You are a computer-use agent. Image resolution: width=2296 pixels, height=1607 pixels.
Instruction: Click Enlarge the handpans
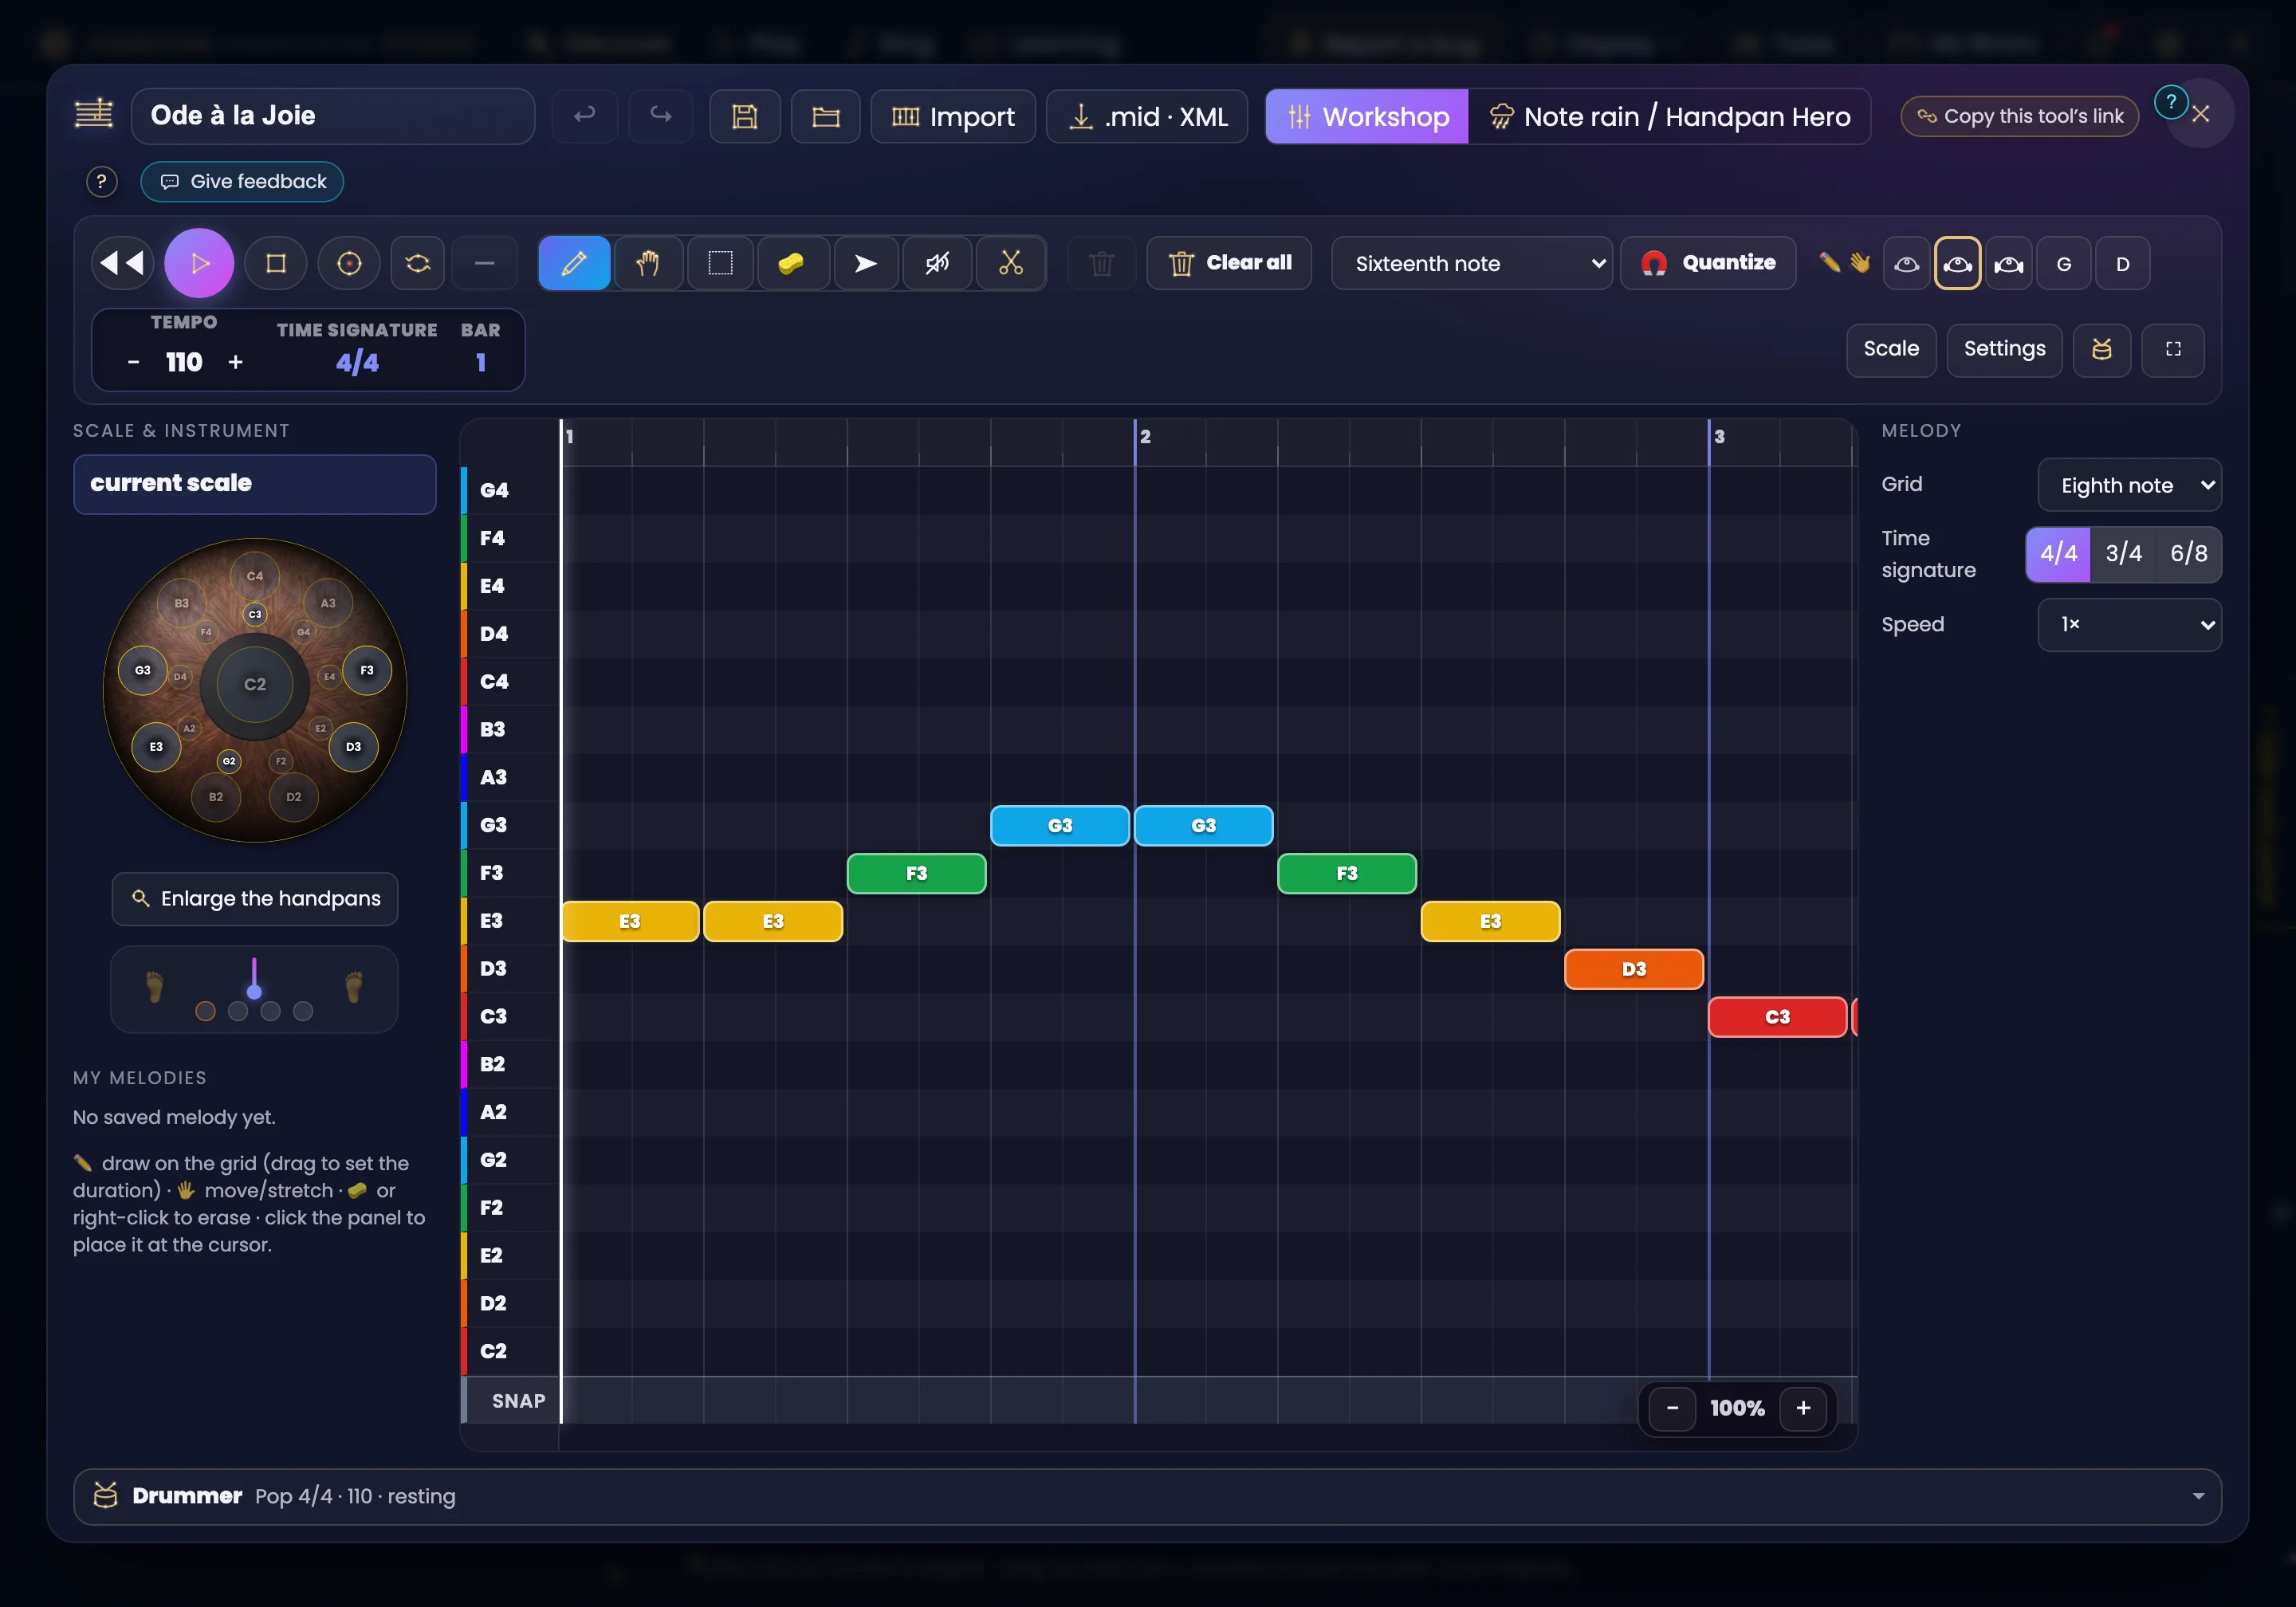pyautogui.click(x=255, y=898)
